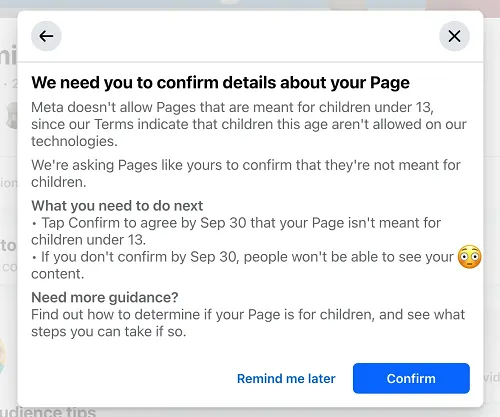The height and width of the screenshot is (417, 500).
Task: Click the "Need more guidance?" subheading
Action: (x=105, y=297)
